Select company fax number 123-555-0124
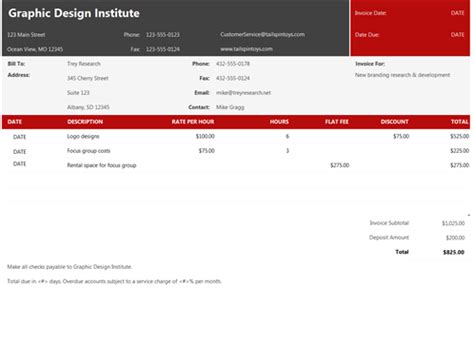Image resolution: width=474 pixels, height=363 pixels. pos(163,49)
